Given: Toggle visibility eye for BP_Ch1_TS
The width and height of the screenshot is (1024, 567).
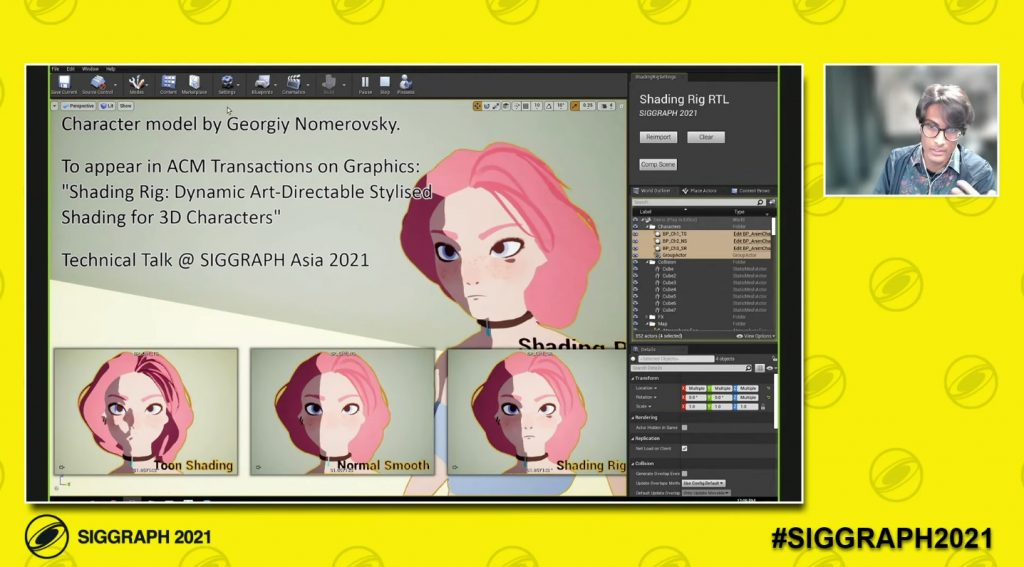Looking at the screenshot, I should [635, 234].
